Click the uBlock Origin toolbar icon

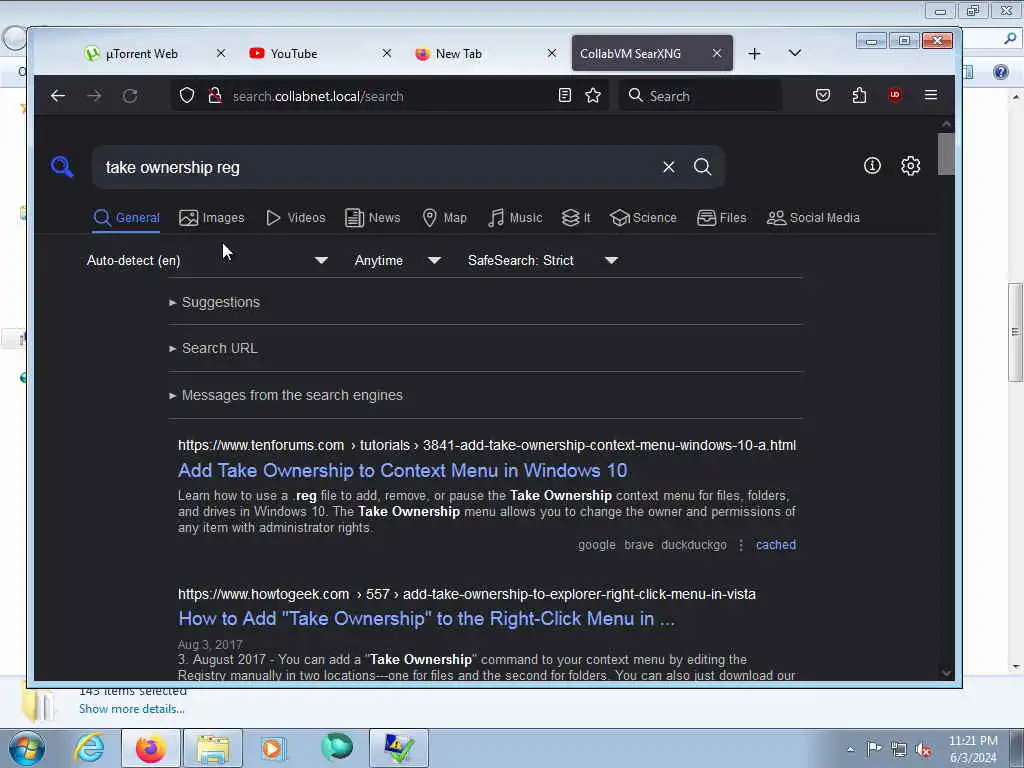click(x=895, y=95)
